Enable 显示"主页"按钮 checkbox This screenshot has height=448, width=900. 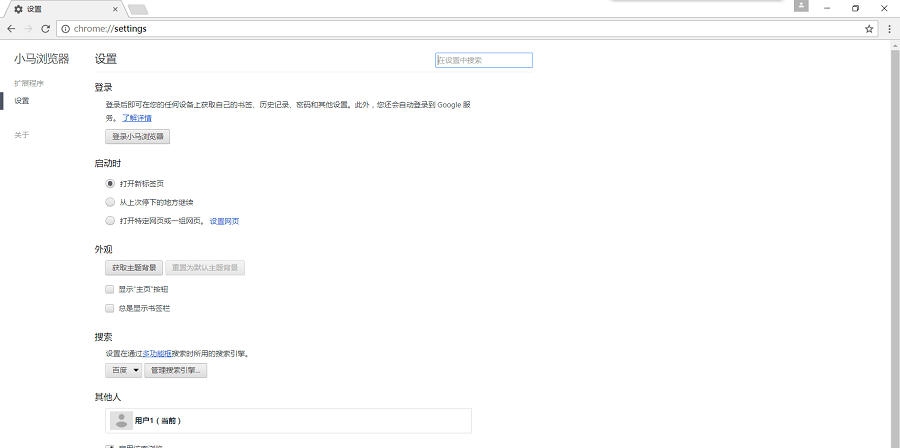click(110, 290)
